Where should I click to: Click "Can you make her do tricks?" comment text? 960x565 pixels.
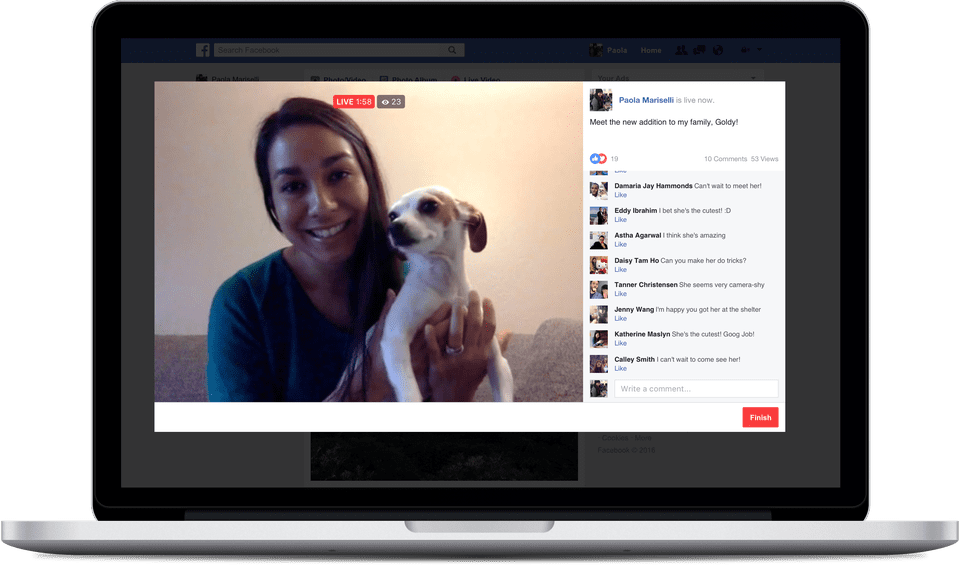point(703,261)
